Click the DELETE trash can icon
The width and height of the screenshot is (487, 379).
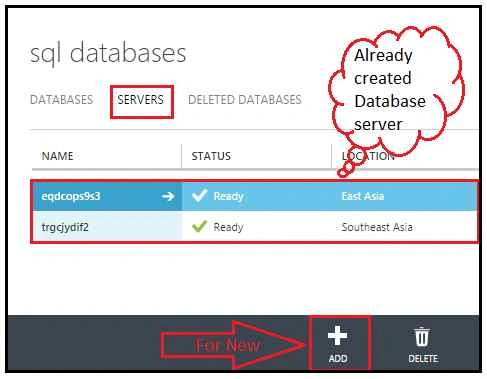422,337
